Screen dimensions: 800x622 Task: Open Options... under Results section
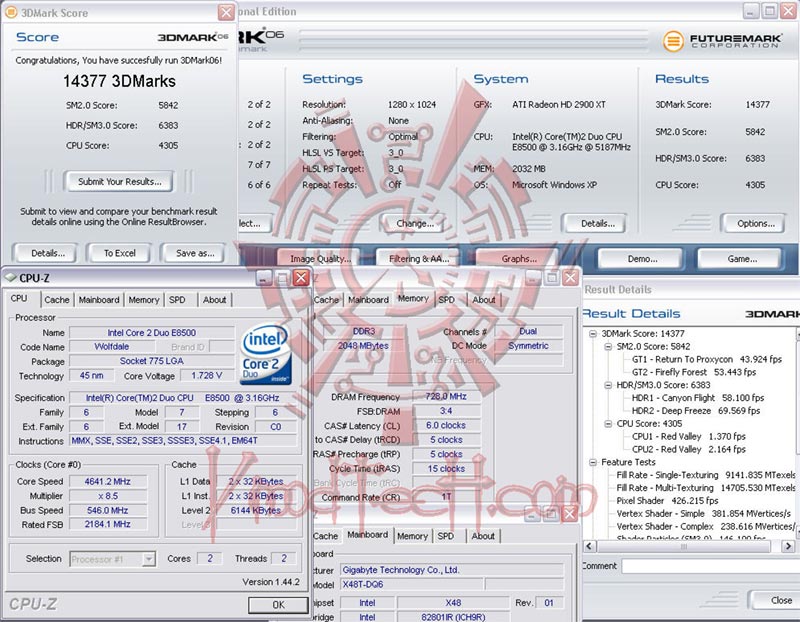click(755, 223)
